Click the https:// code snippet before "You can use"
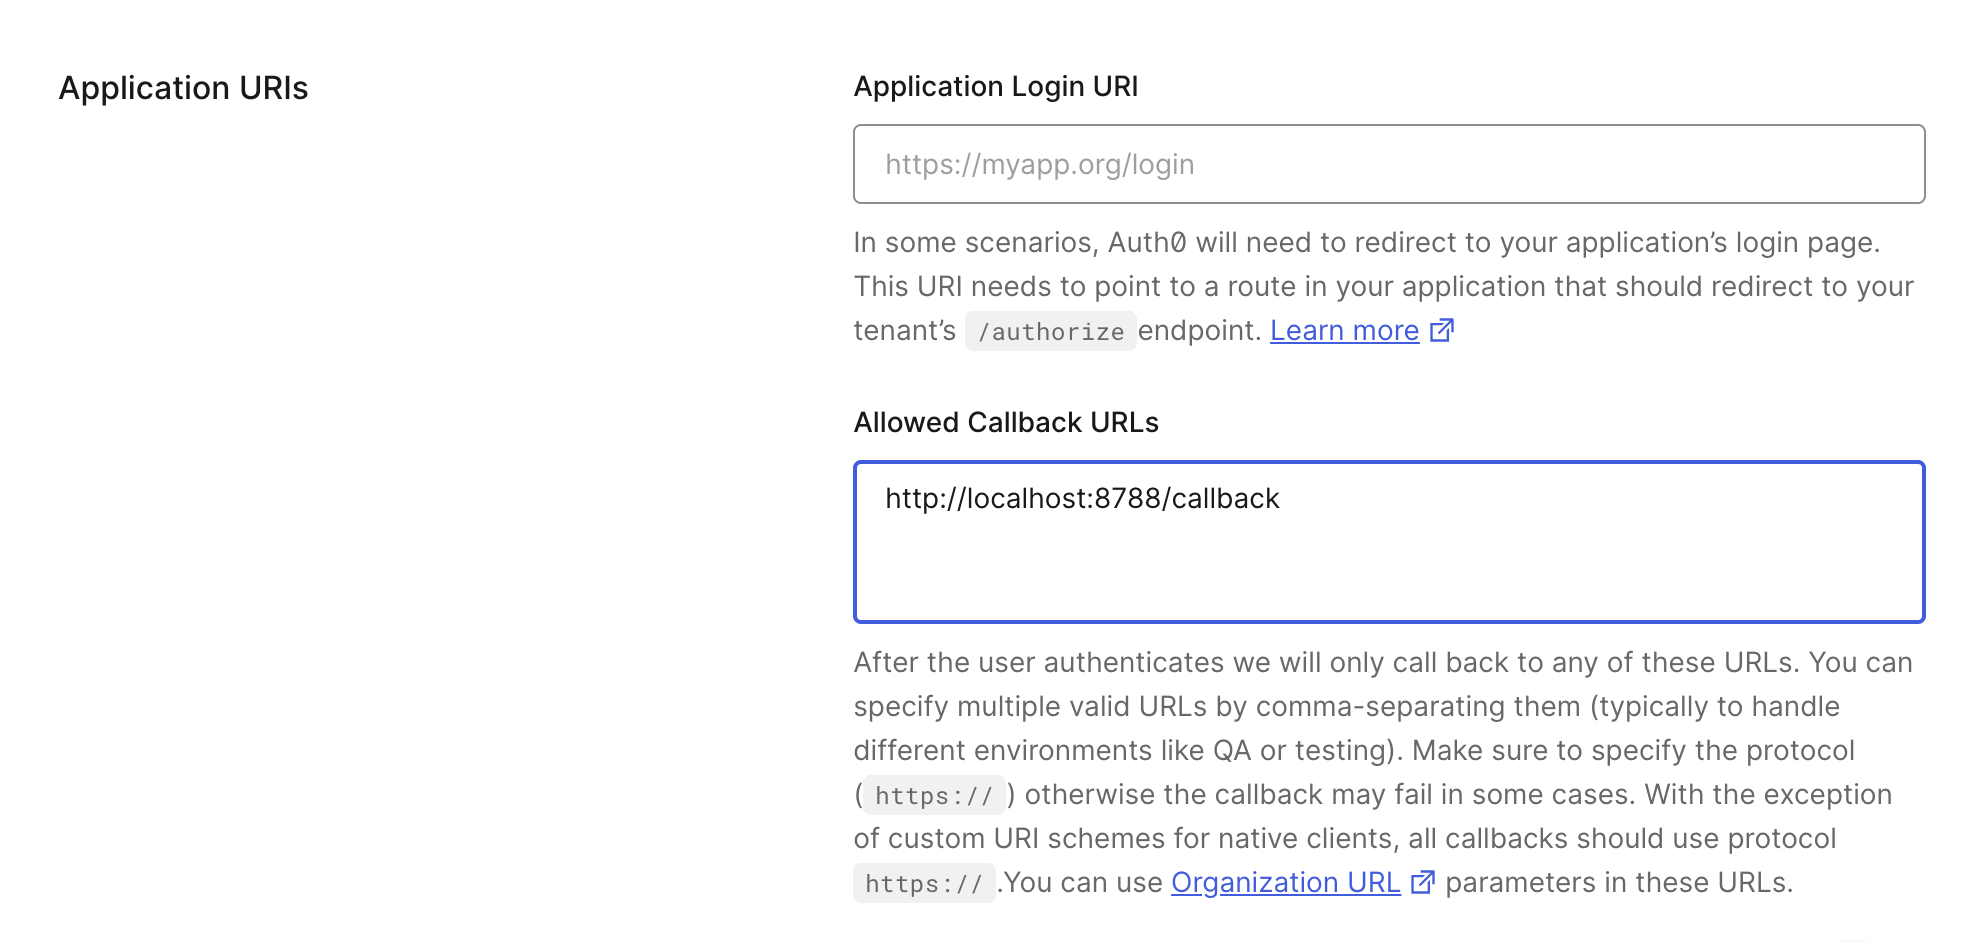This screenshot has width=1966, height=942. pos(923,884)
